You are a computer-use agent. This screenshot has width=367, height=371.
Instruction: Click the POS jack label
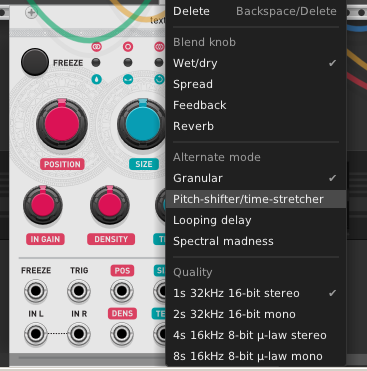(x=122, y=270)
